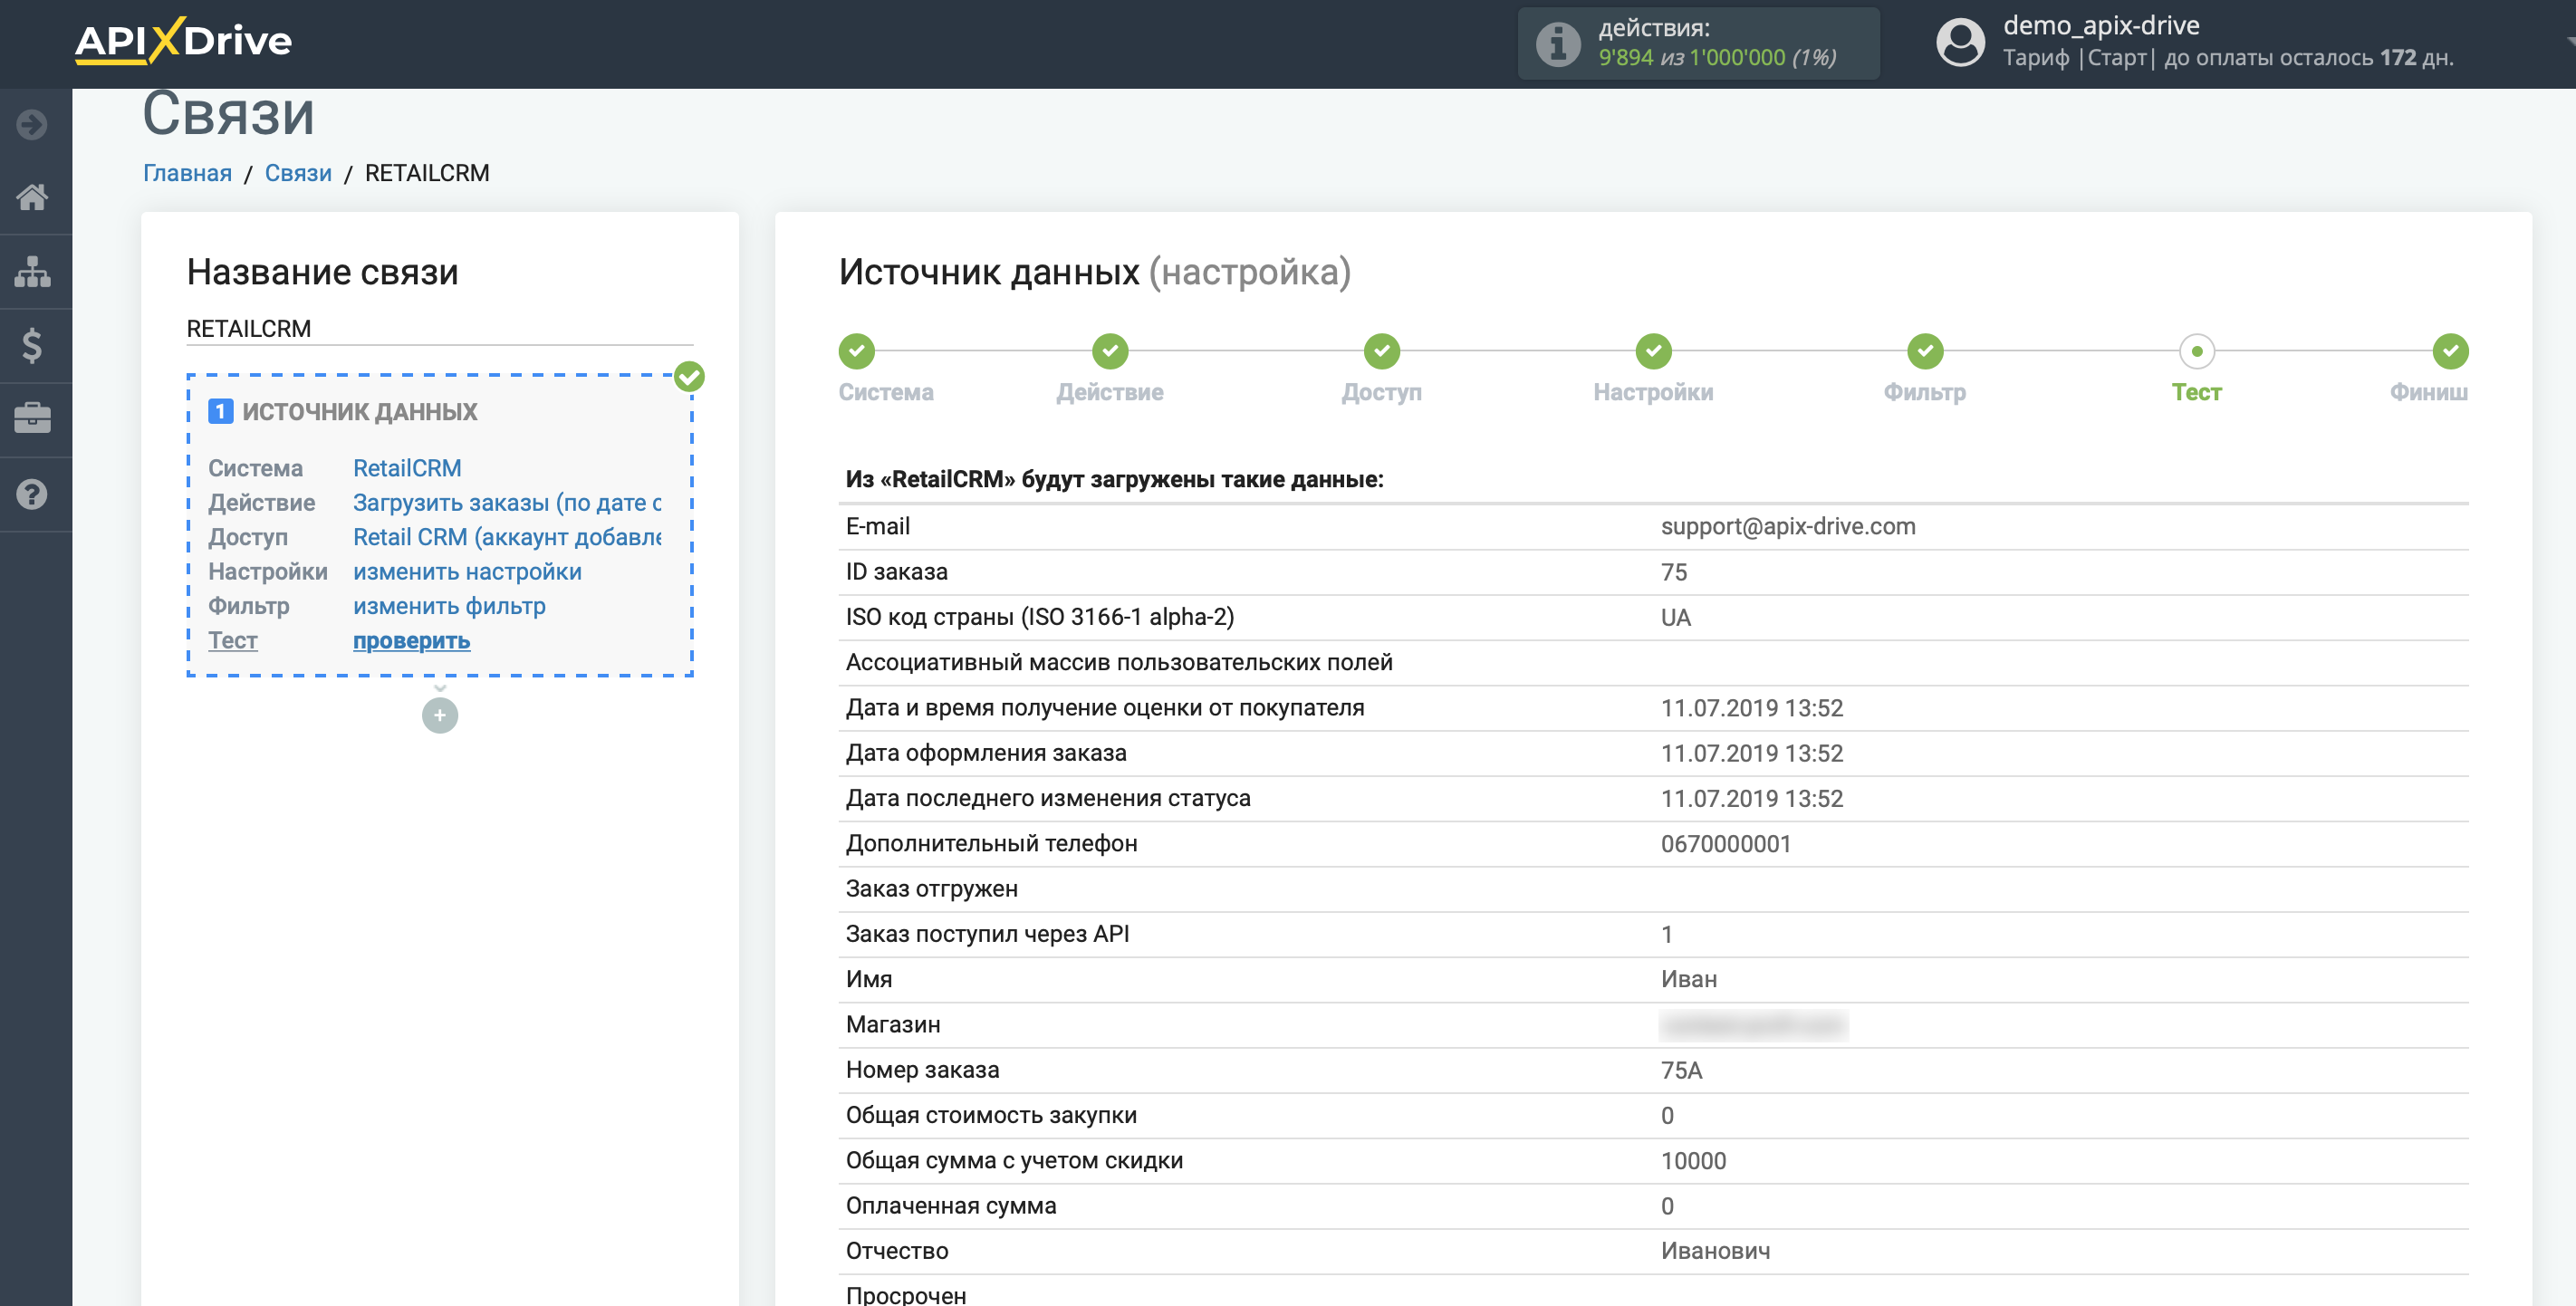Open the billing dollar icon in the sidebar
Image resolution: width=2576 pixels, height=1306 pixels.
(x=32, y=345)
